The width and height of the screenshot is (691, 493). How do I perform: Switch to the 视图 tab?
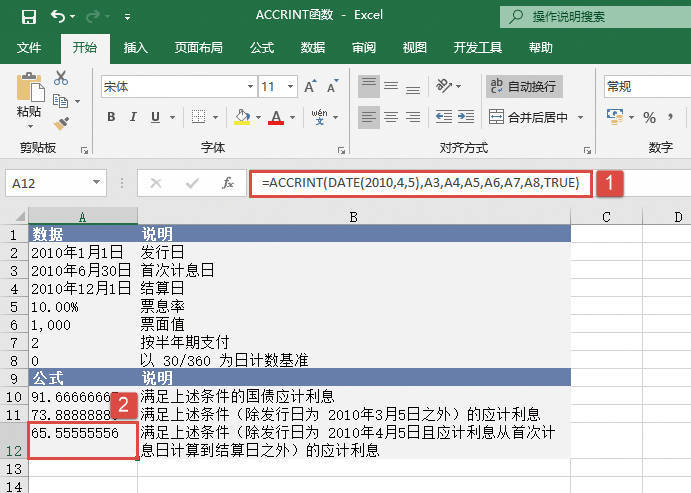[415, 48]
